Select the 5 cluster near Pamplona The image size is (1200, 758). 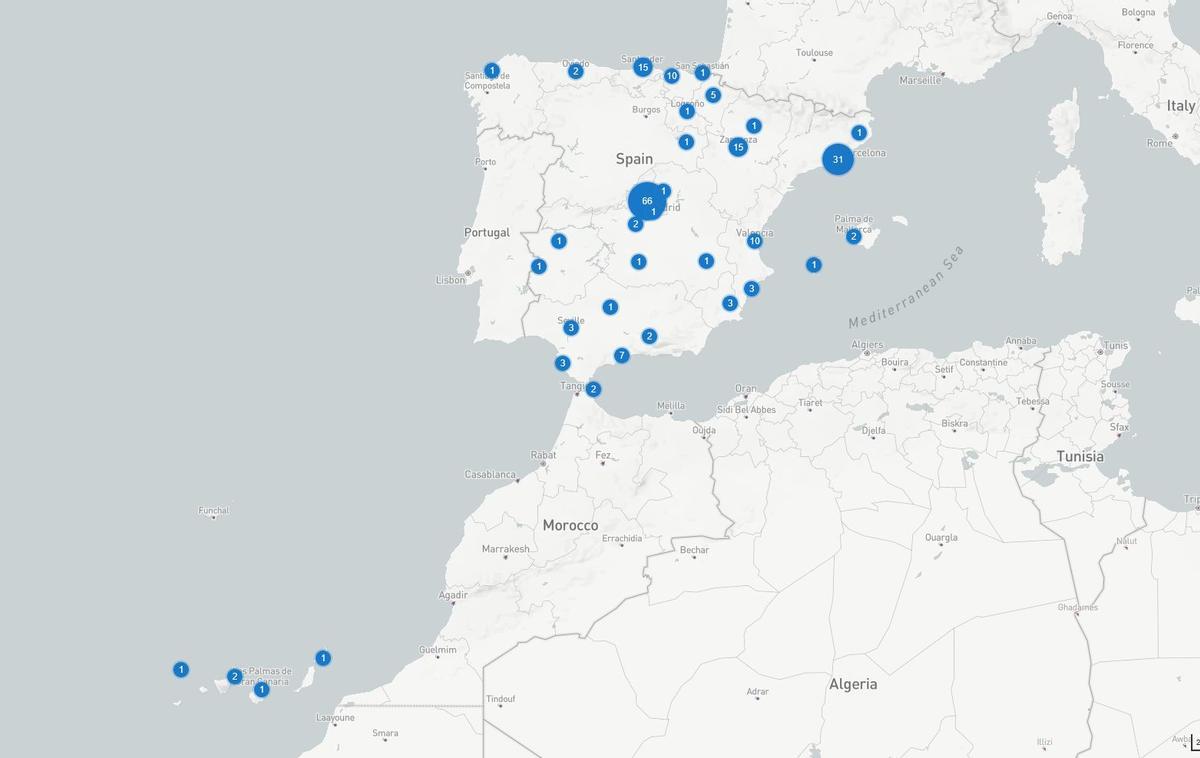tap(712, 93)
